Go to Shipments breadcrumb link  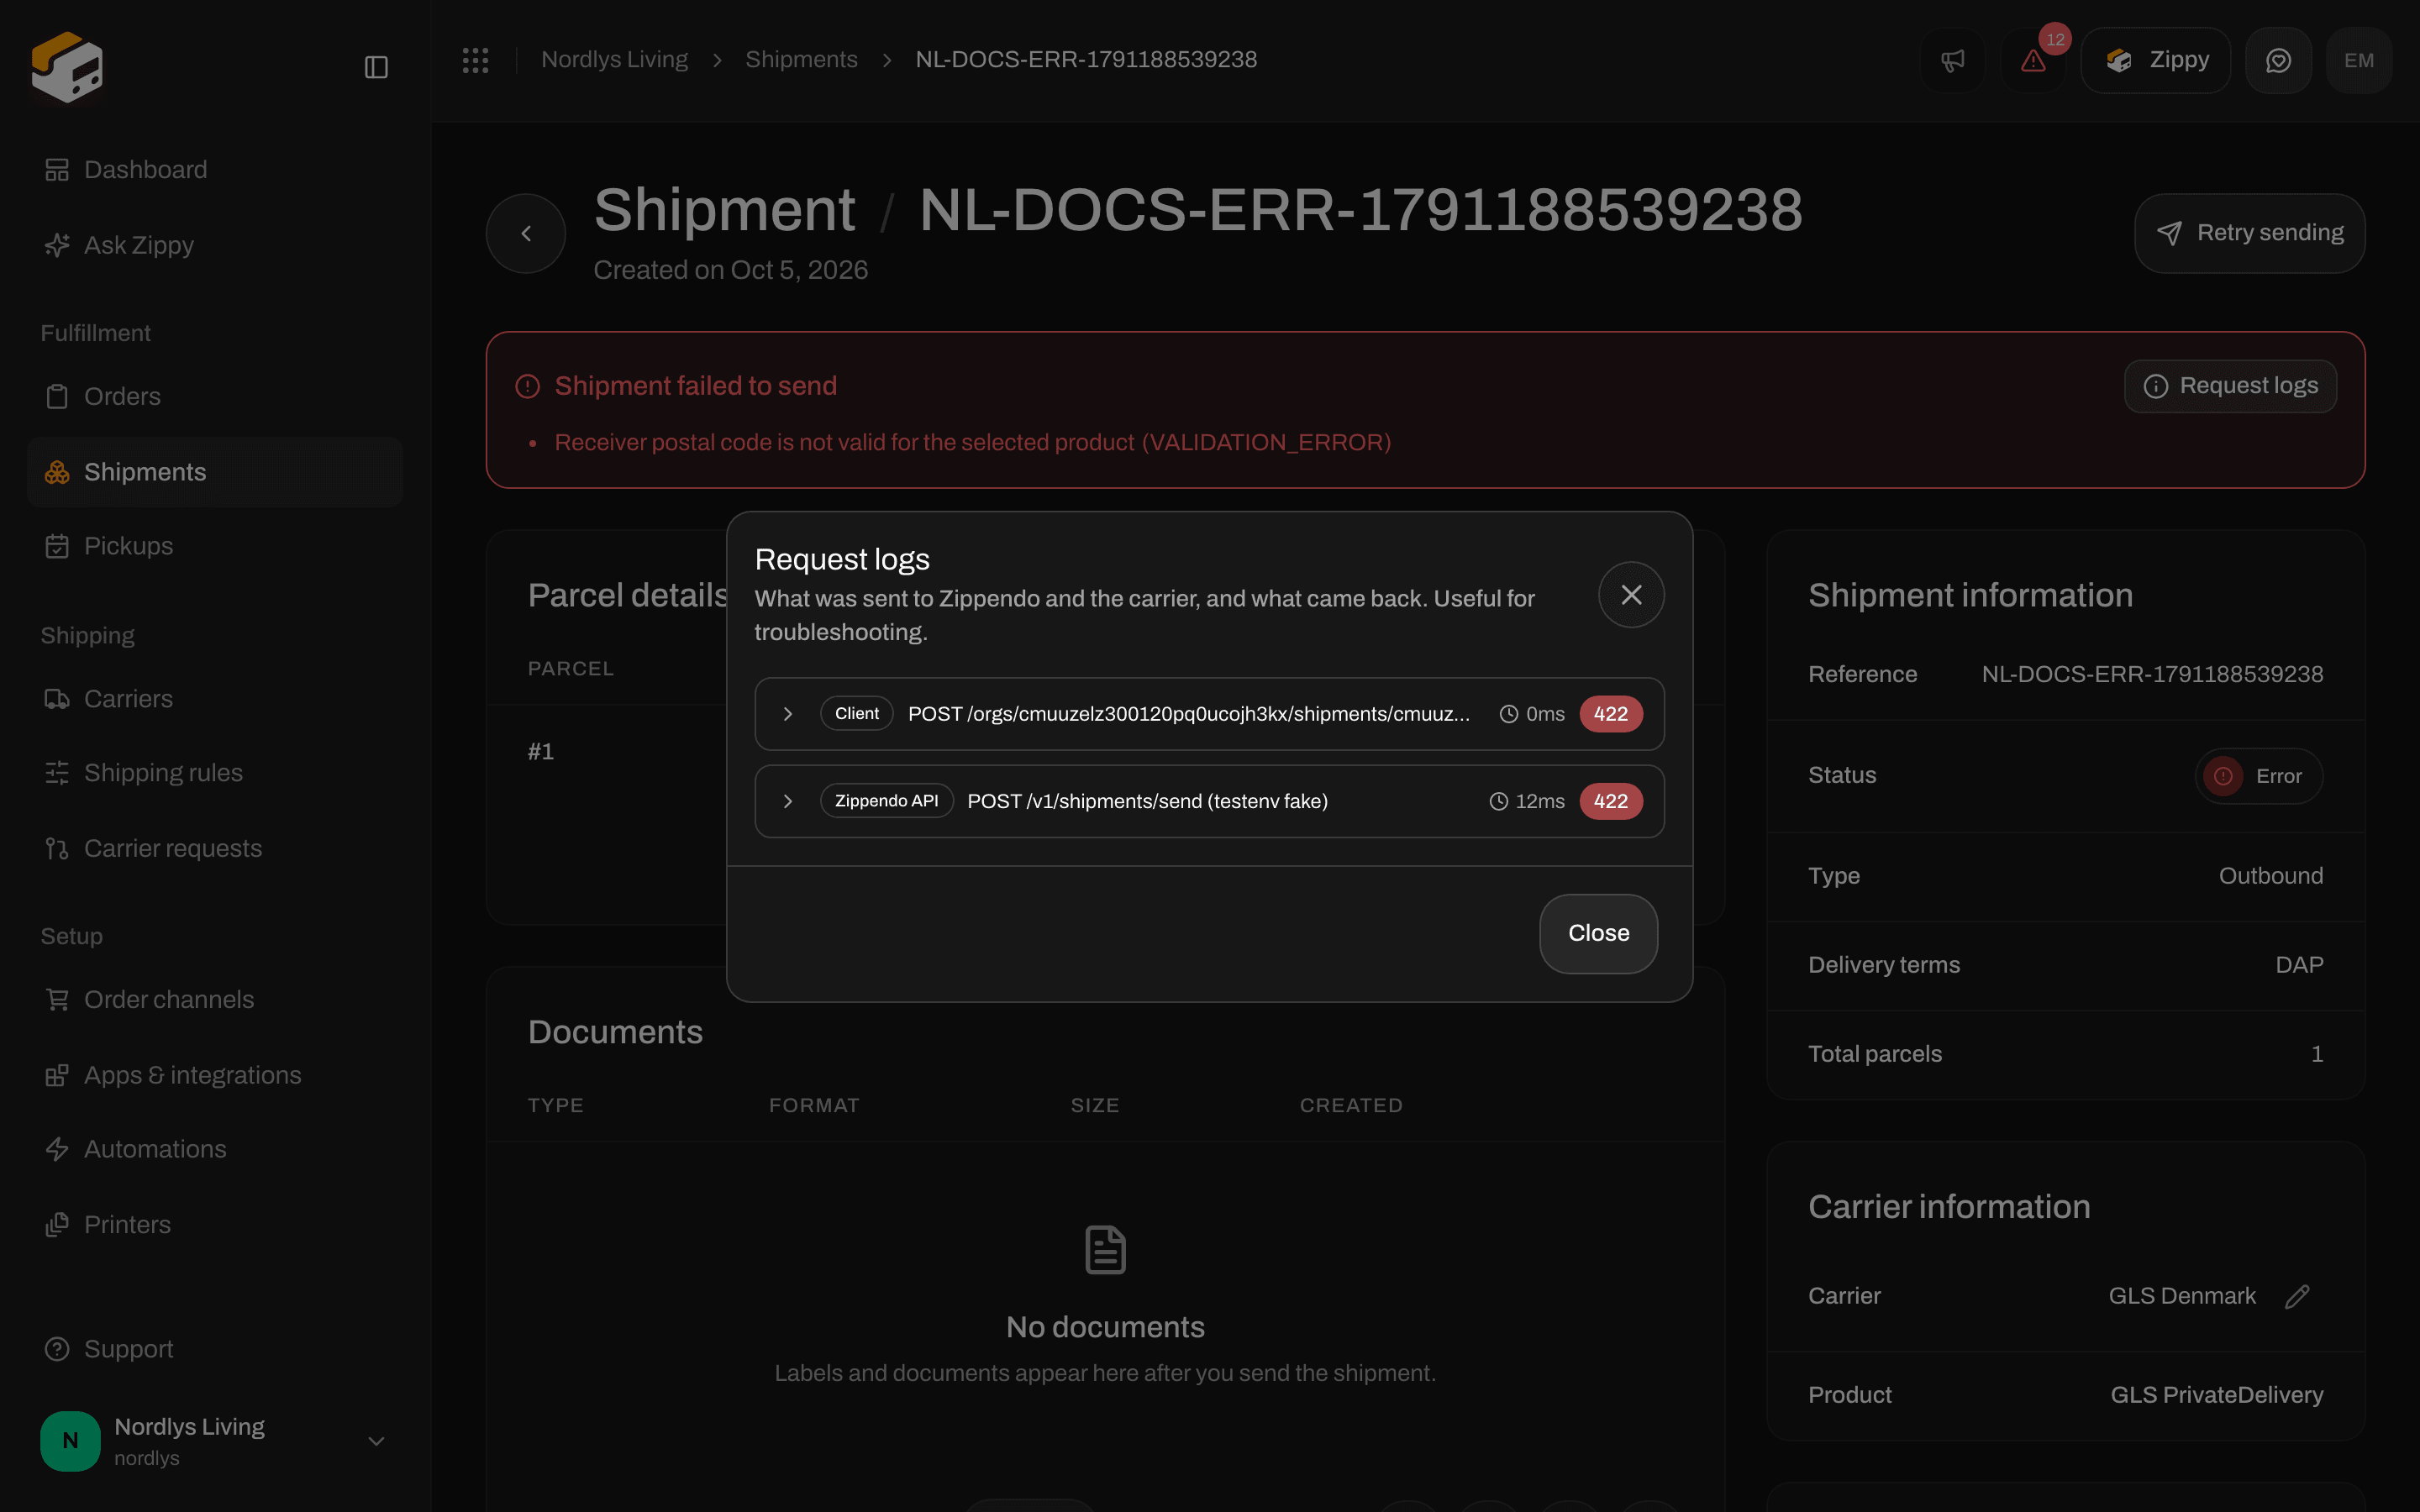pyautogui.click(x=801, y=60)
